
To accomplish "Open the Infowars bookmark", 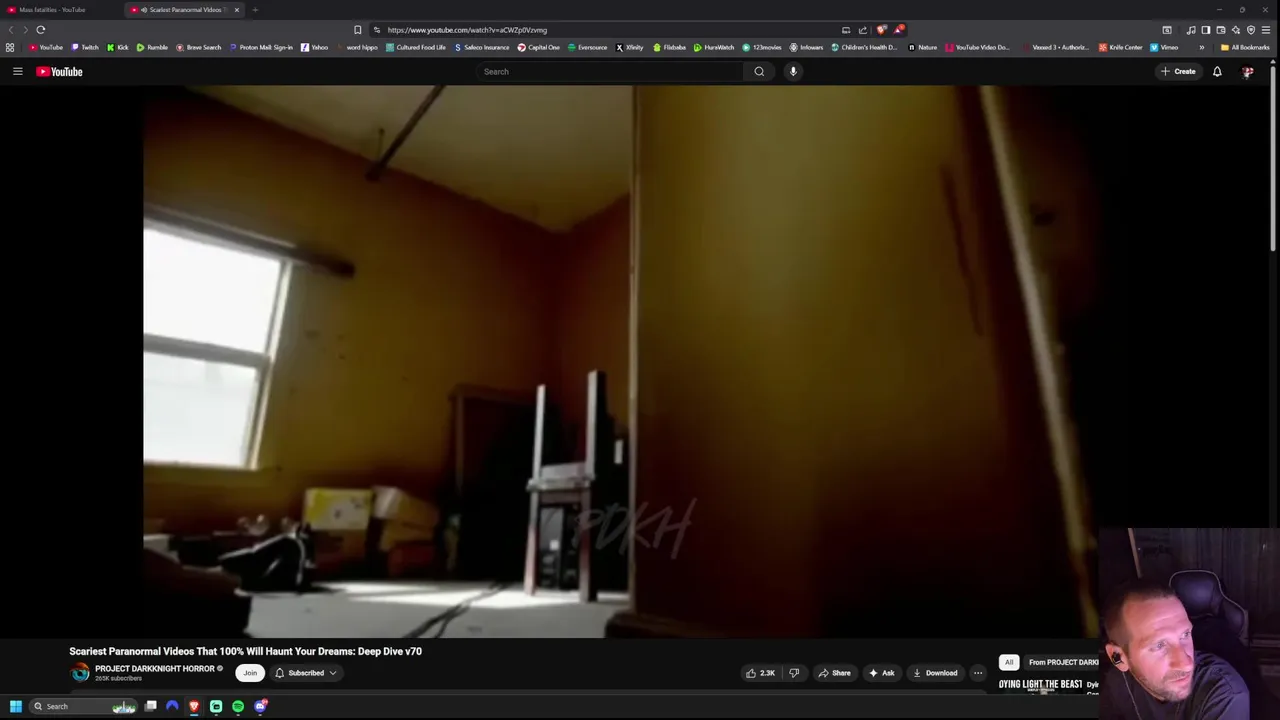I will (806, 47).
